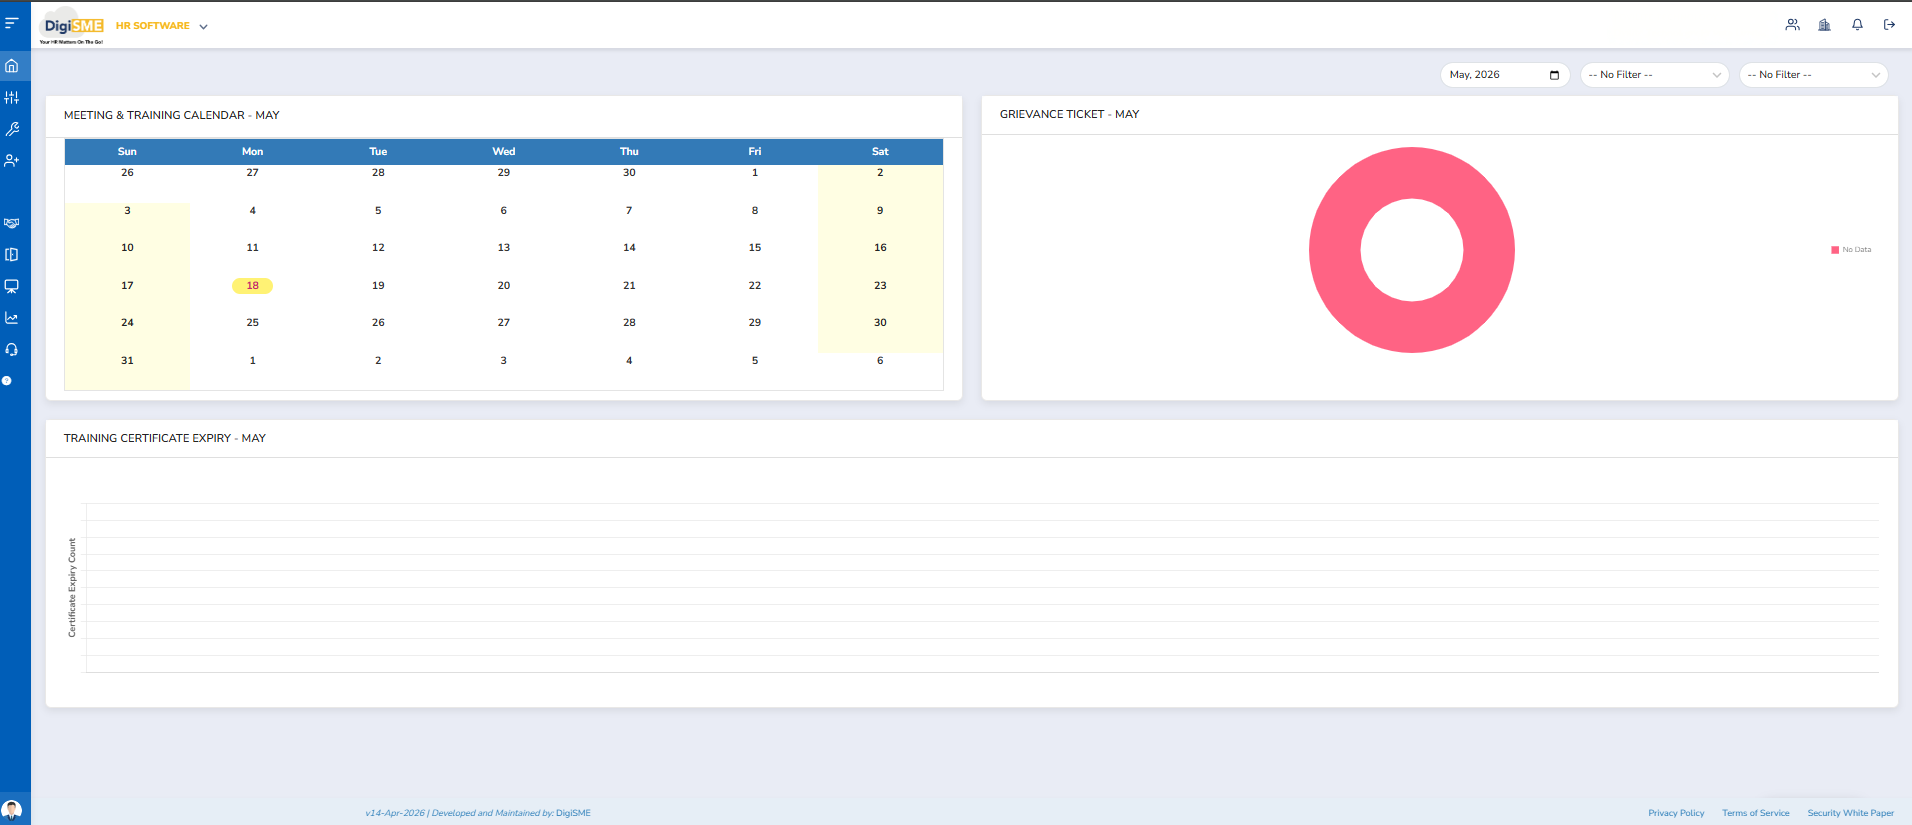Image resolution: width=1912 pixels, height=825 pixels.
Task: Open notifications bell icon
Action: click(x=1857, y=25)
